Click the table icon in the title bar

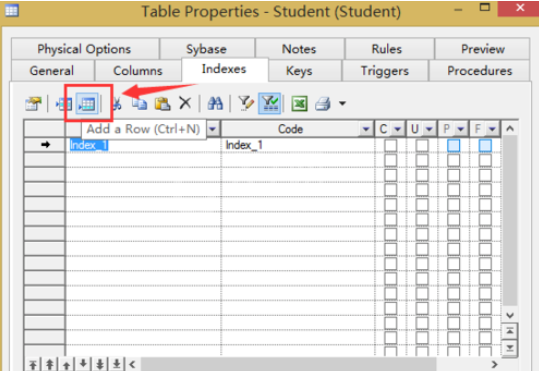[12, 11]
